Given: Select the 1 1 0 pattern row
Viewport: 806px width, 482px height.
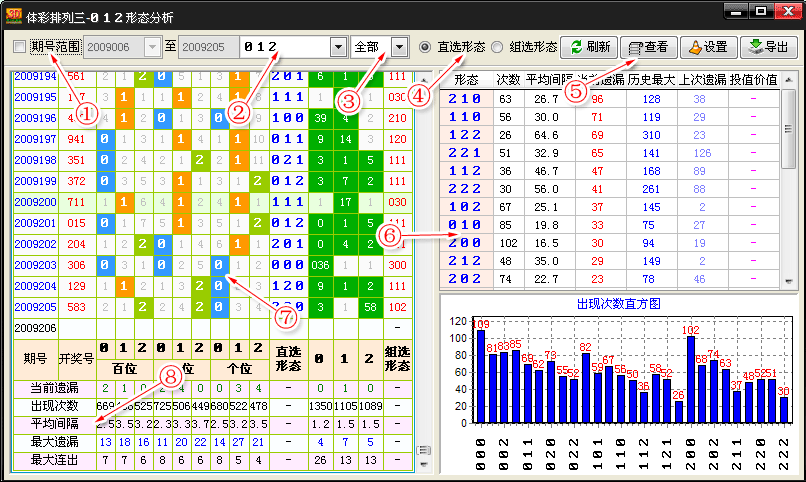Looking at the screenshot, I should (x=610, y=117).
